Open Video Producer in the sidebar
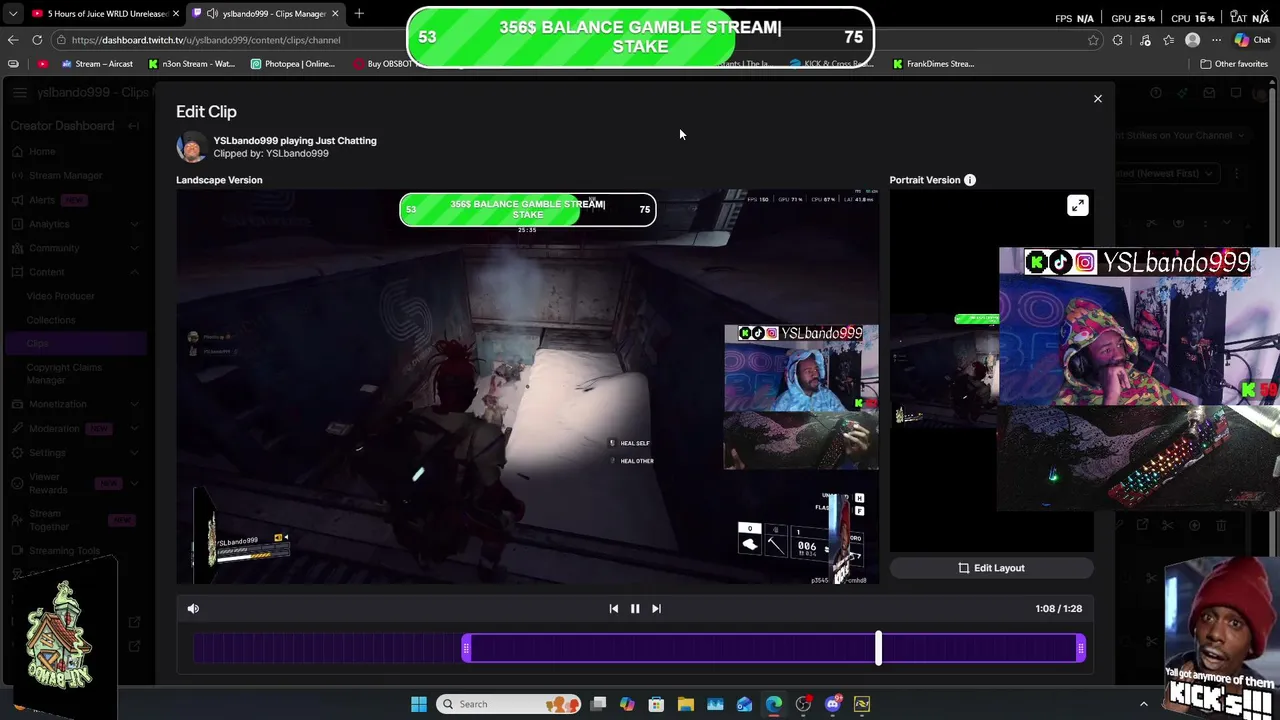 pos(60,296)
